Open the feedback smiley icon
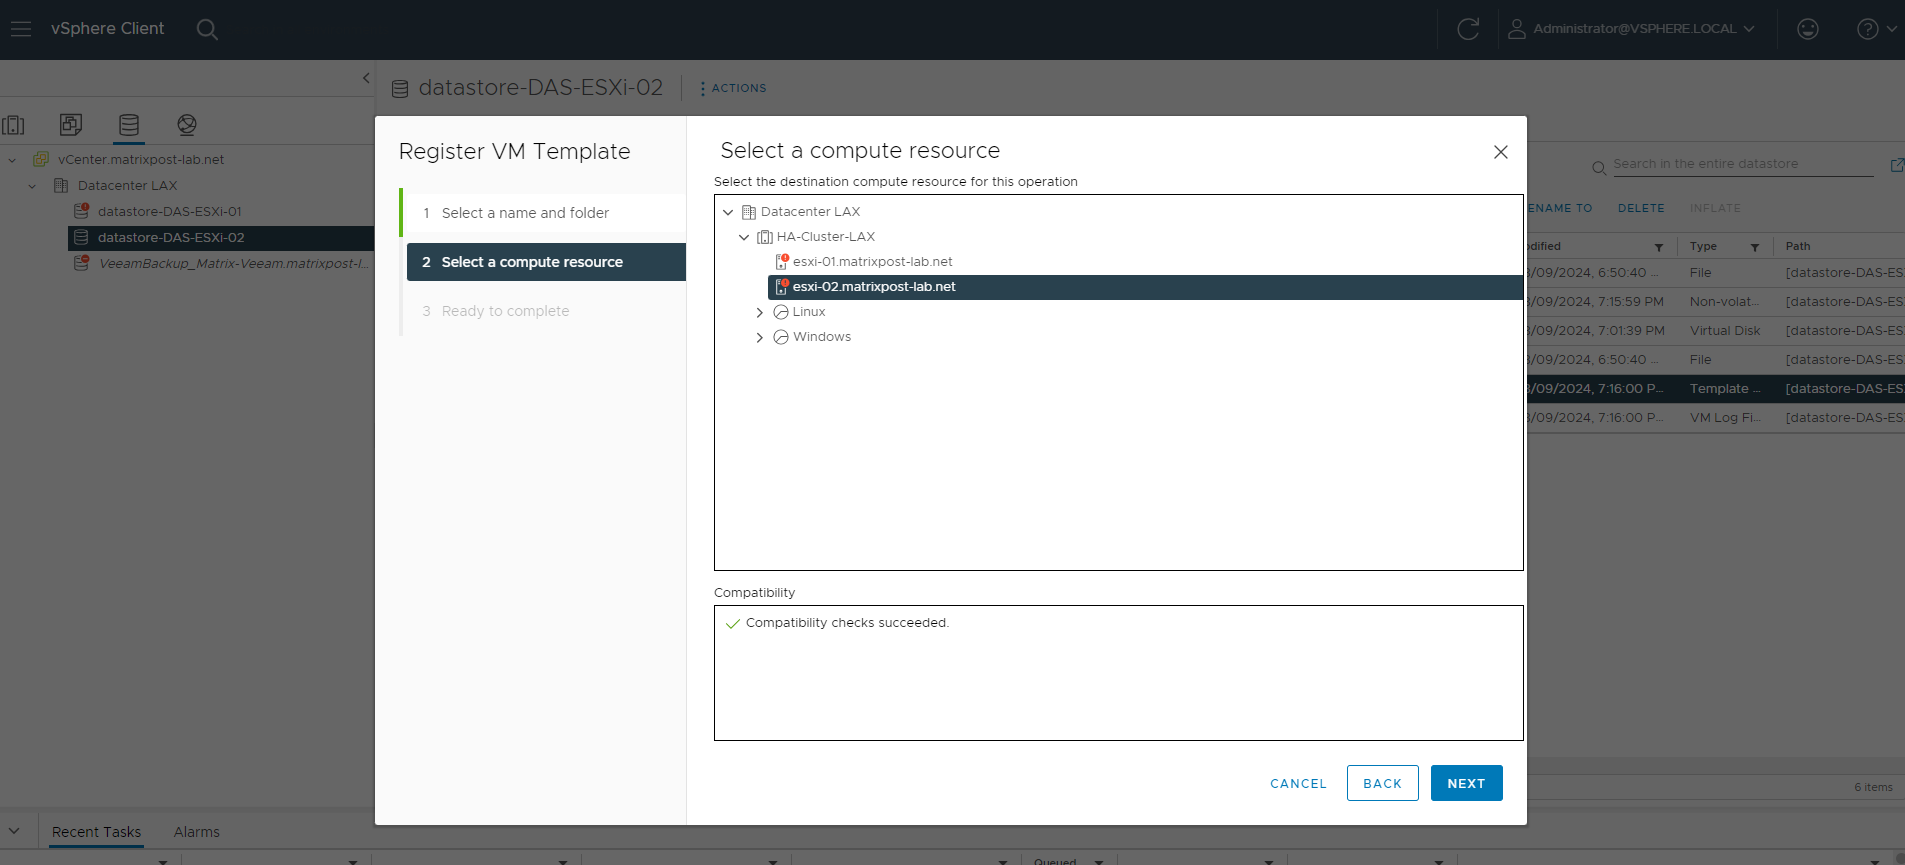The height and width of the screenshot is (865, 1905). (1808, 29)
